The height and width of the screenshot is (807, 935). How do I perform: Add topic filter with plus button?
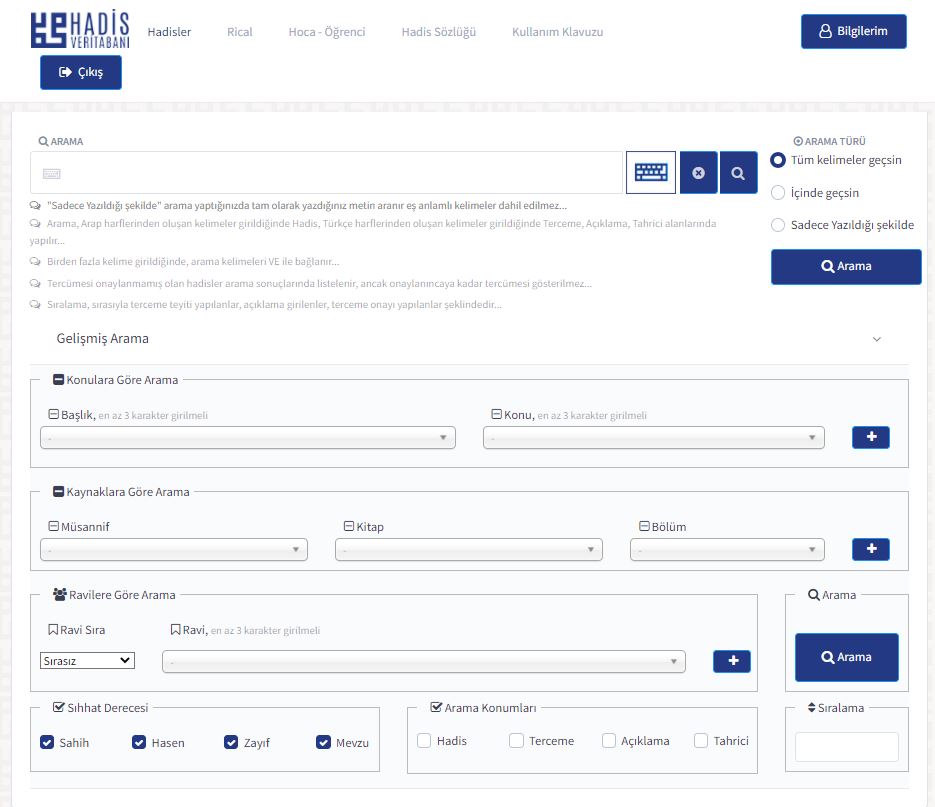pos(870,437)
